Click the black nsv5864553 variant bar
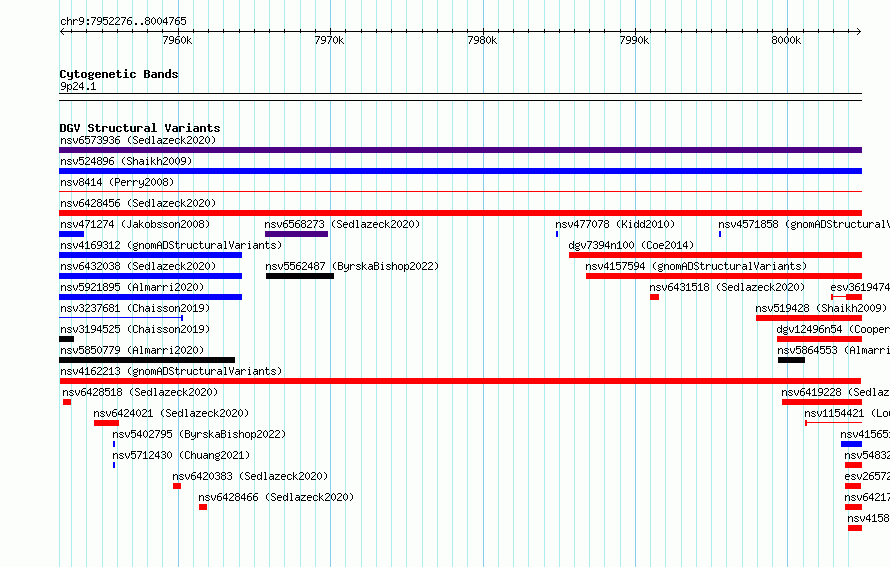Screen dimensions: 890x567 [x=791, y=360]
